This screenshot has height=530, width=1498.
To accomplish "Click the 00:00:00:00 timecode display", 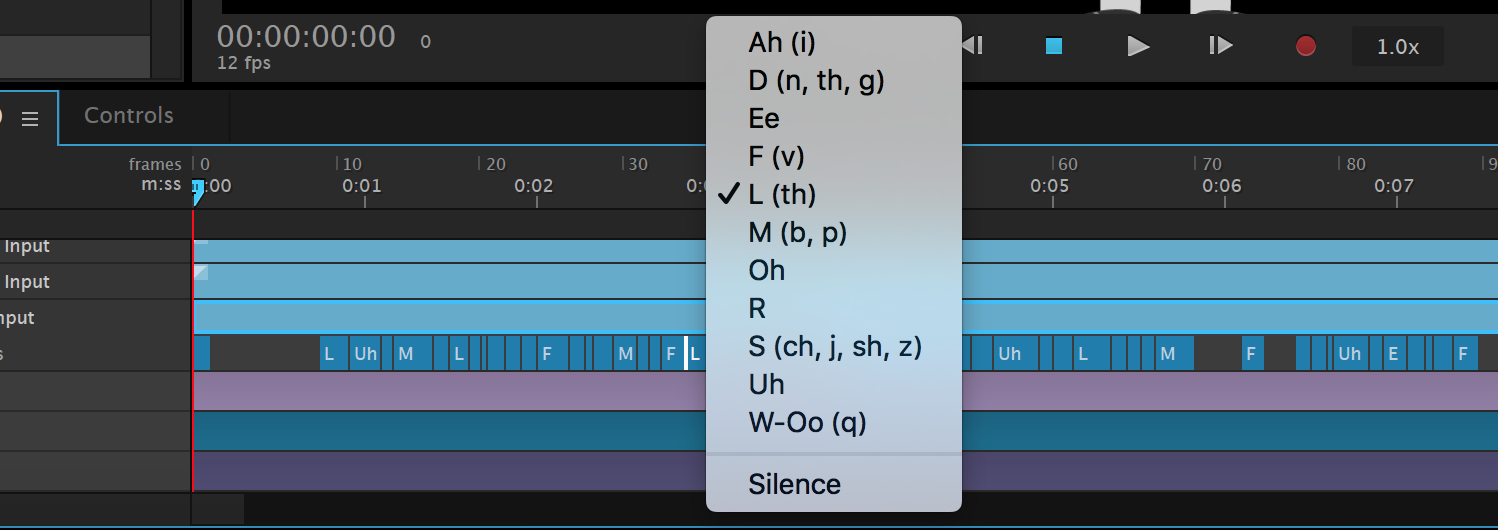I will pos(306,37).
